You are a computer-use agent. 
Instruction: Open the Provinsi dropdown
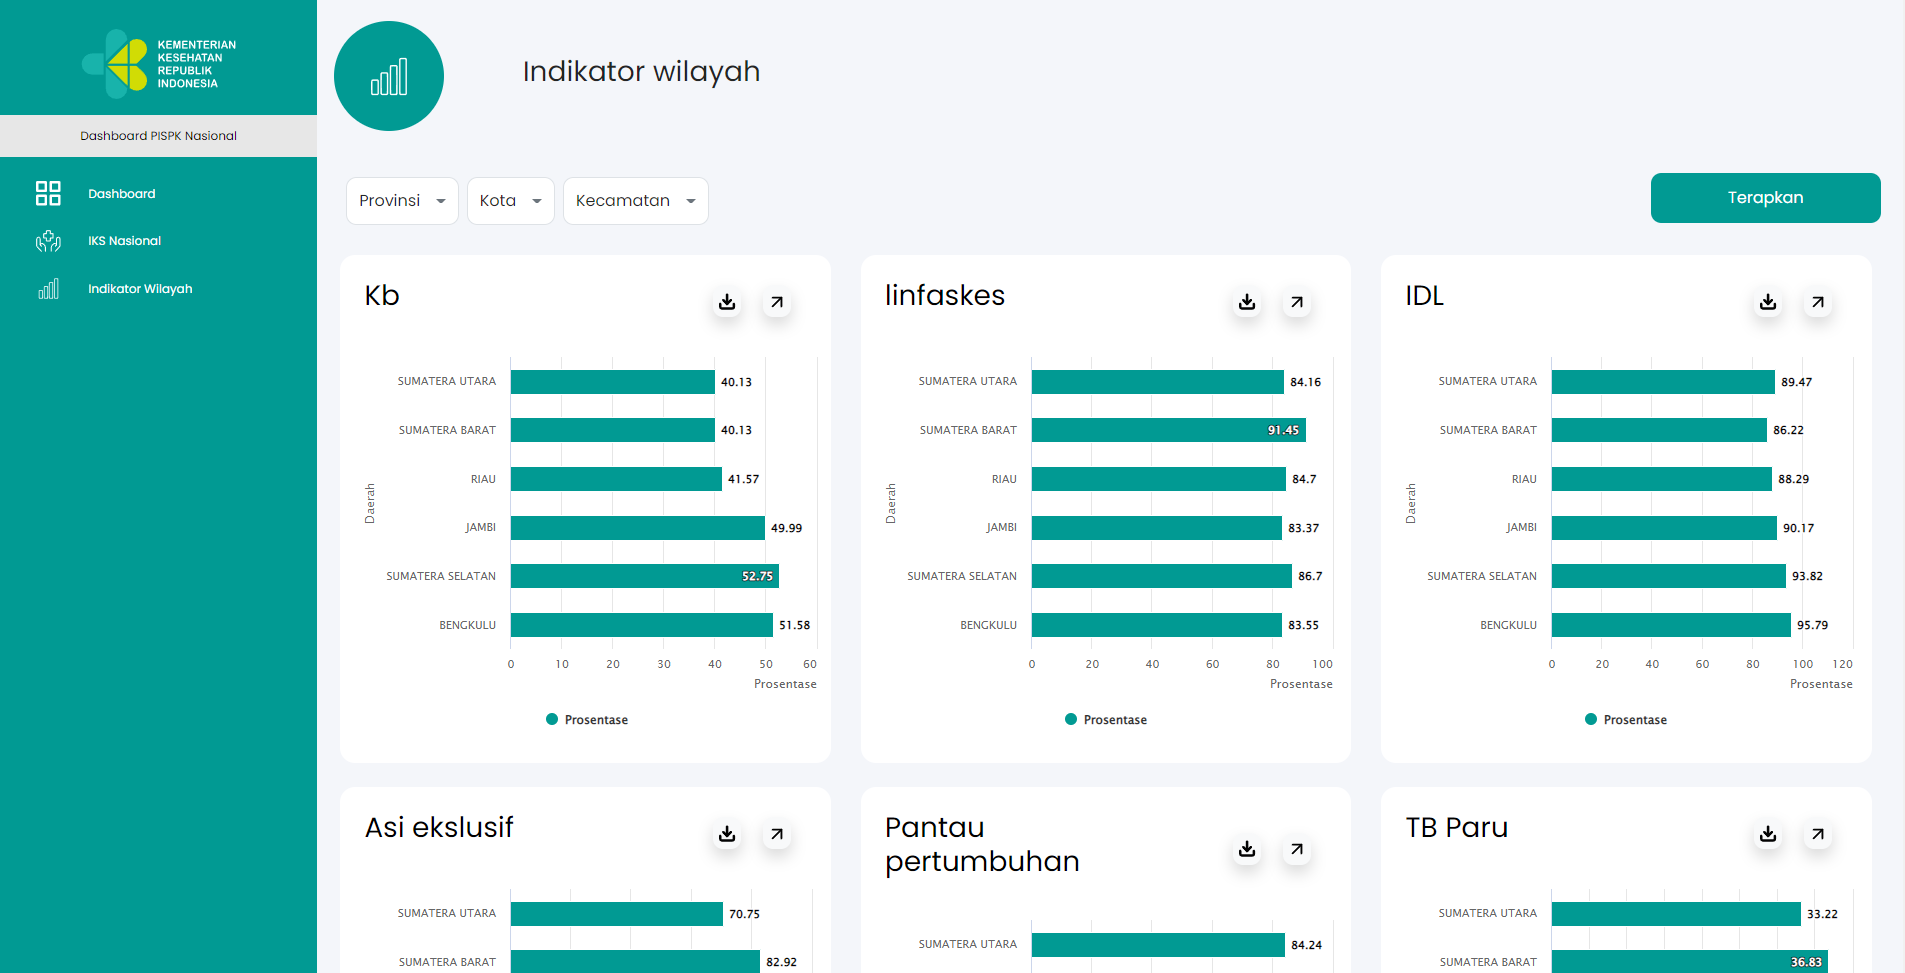point(402,201)
